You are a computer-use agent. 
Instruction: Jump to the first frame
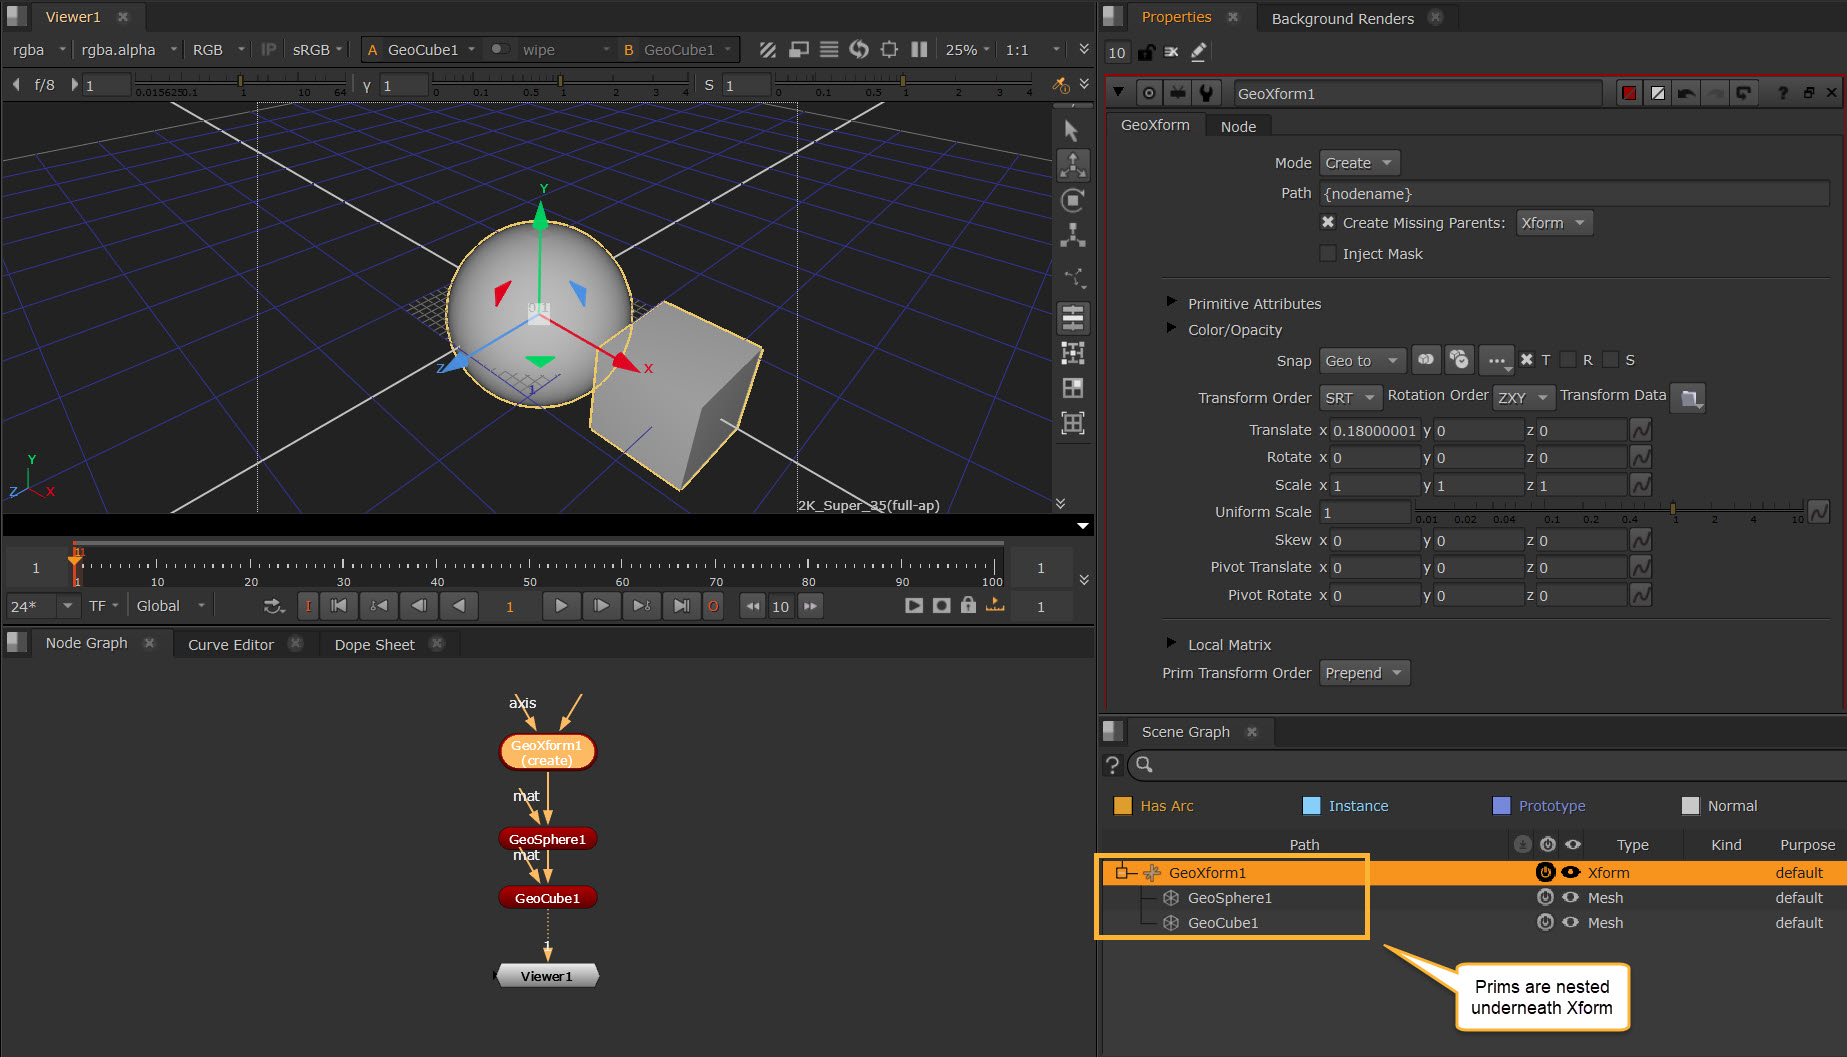coord(339,606)
